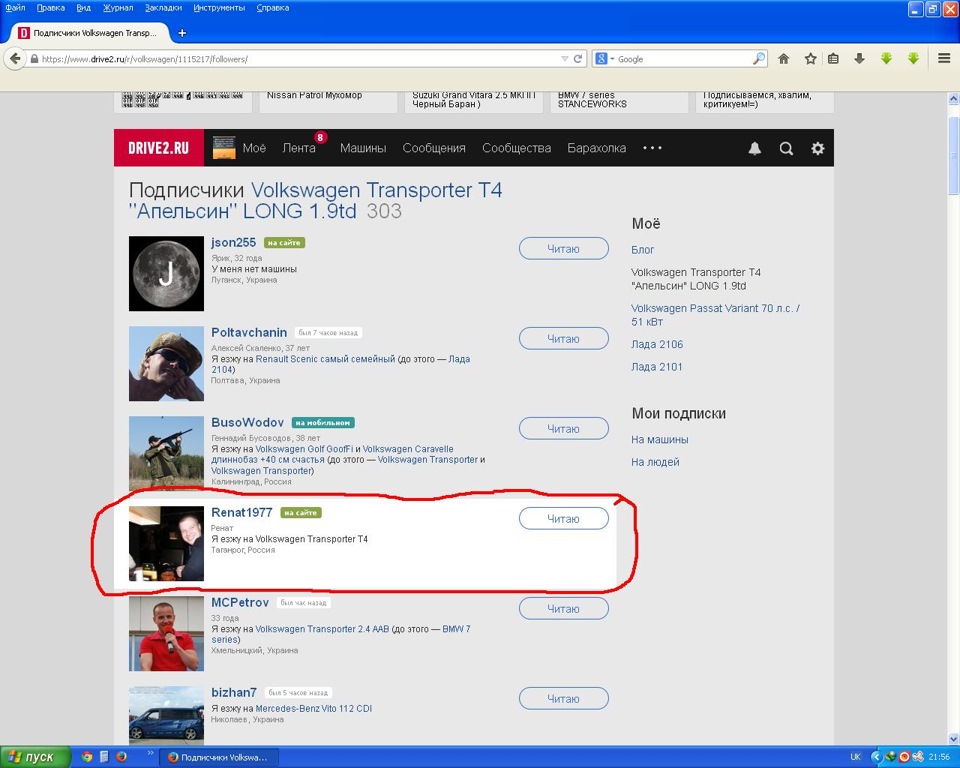Open the Закладки menu

(x=163, y=8)
